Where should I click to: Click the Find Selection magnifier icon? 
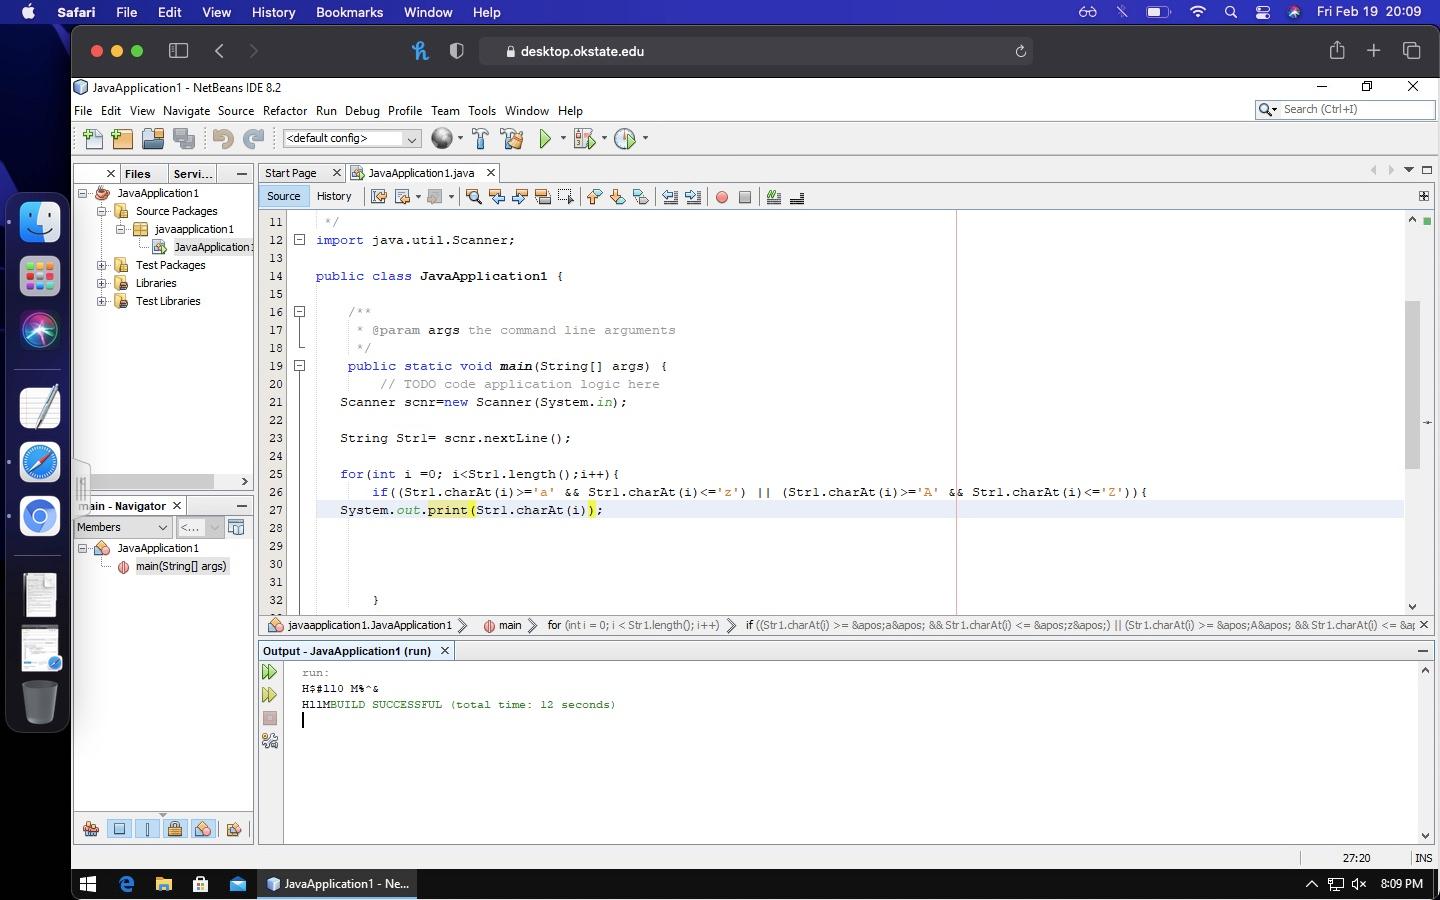[474, 197]
